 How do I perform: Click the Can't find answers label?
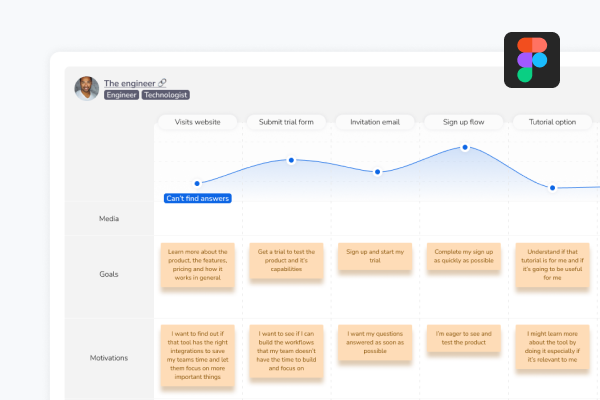(x=197, y=198)
